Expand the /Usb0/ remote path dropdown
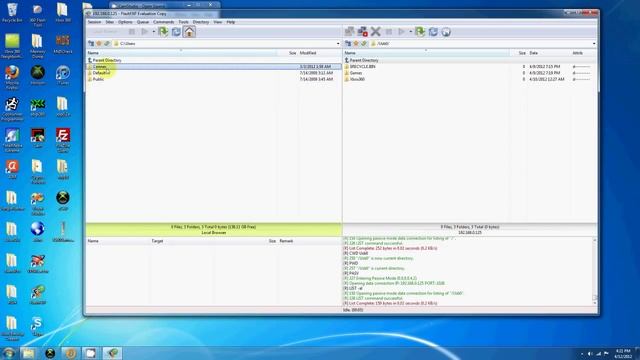Viewport: 640px width, 360px height. point(594,44)
